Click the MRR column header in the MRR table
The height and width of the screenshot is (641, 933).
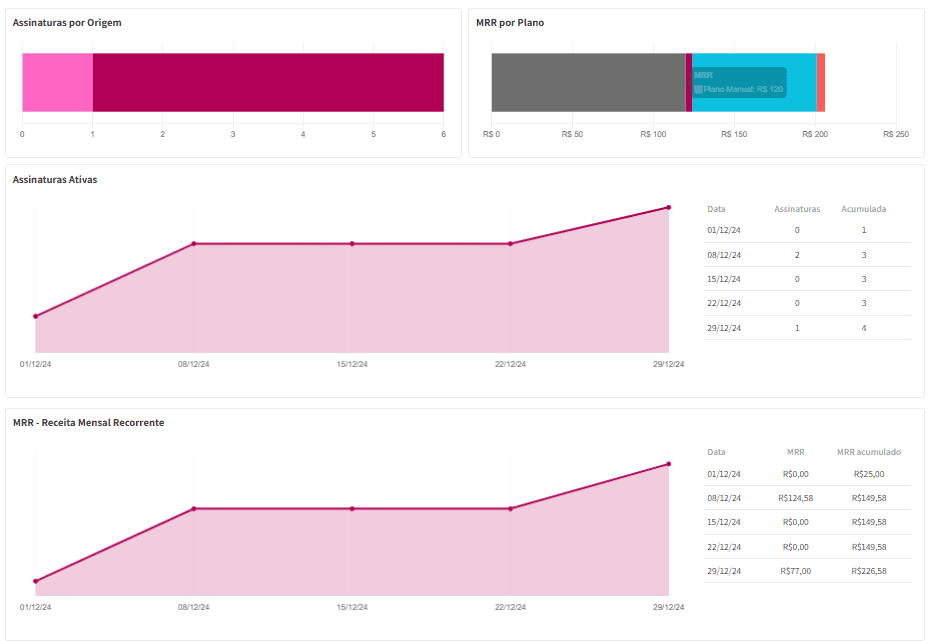[796, 452]
